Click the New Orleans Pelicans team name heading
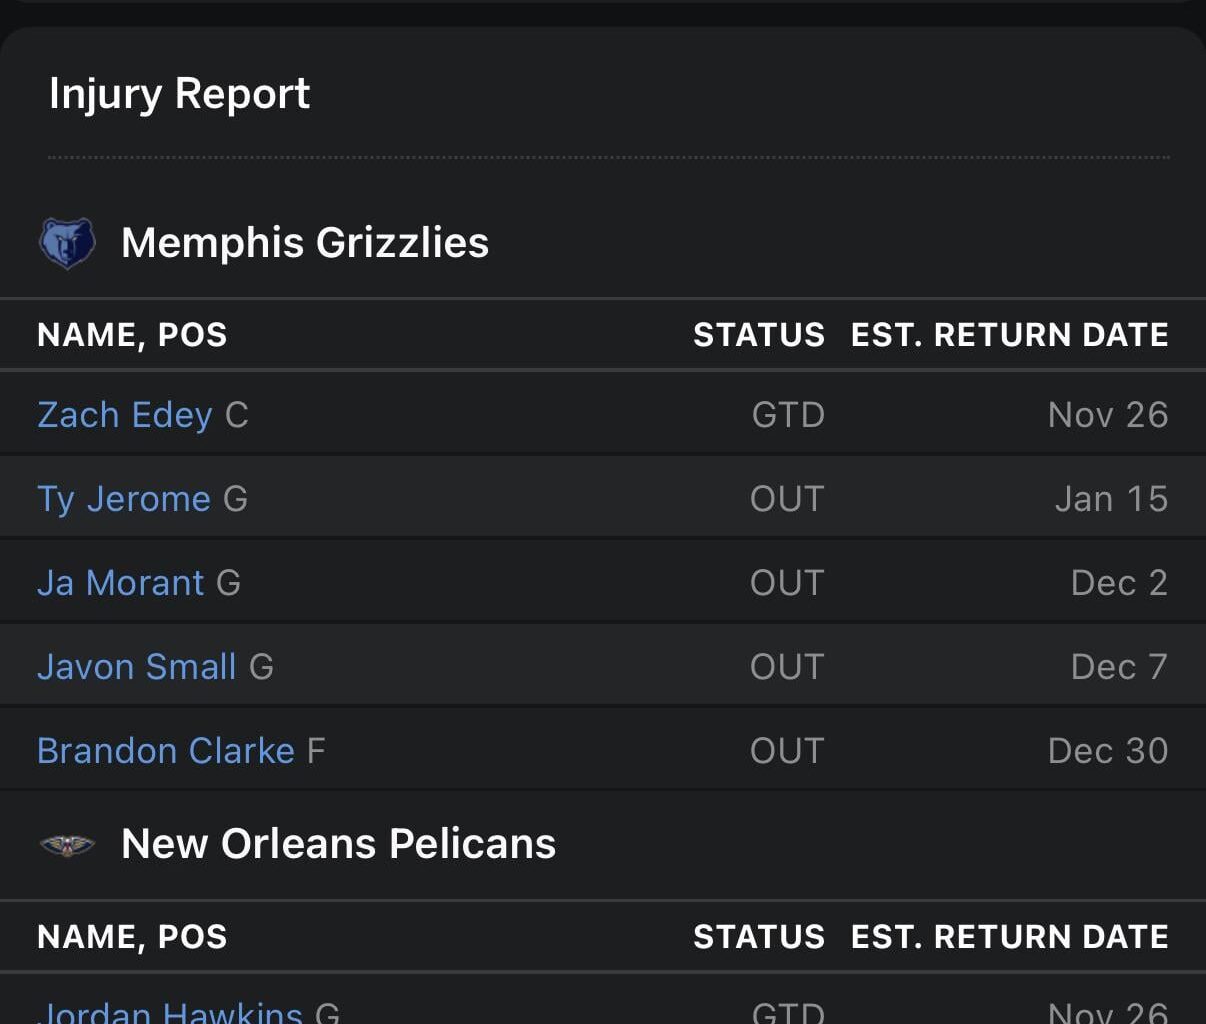This screenshot has height=1024, width=1206. [338, 843]
